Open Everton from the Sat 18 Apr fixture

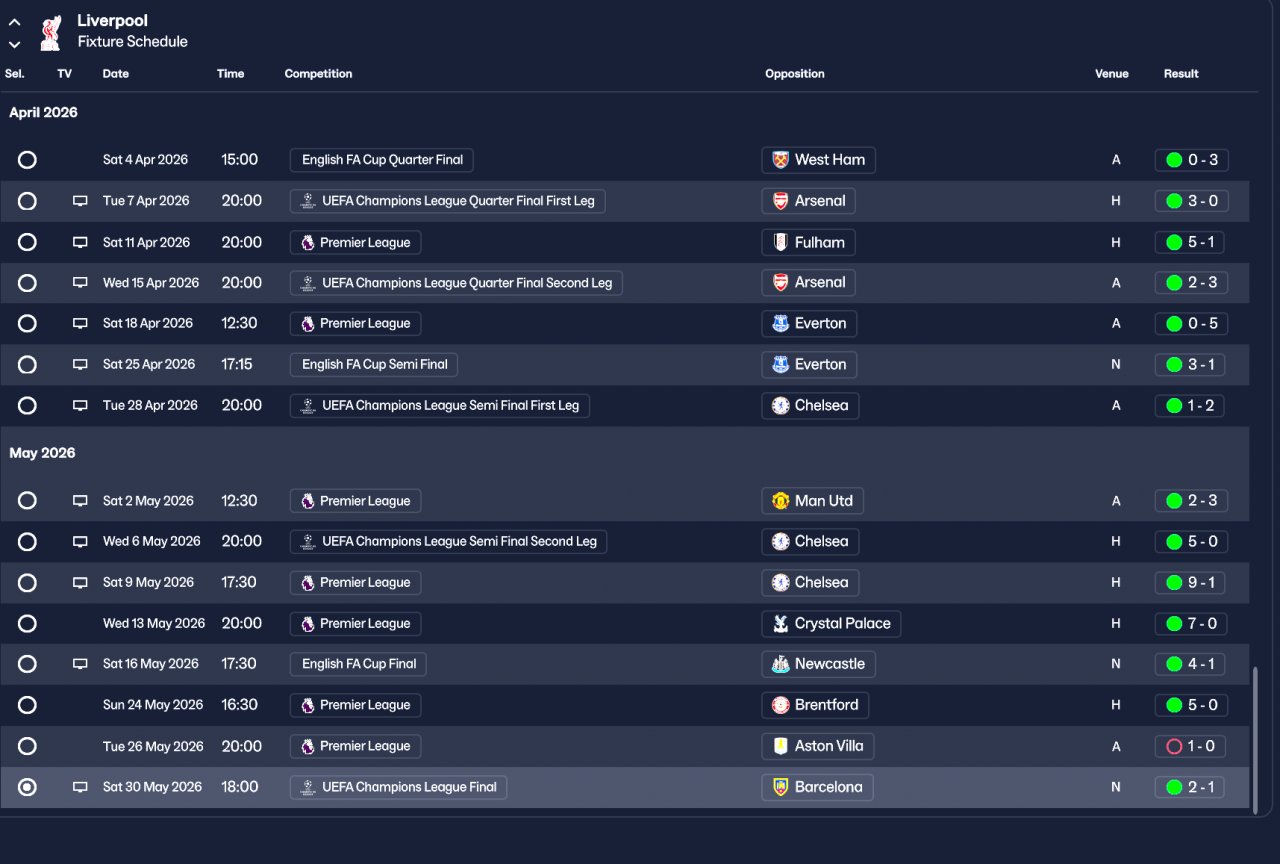point(809,324)
